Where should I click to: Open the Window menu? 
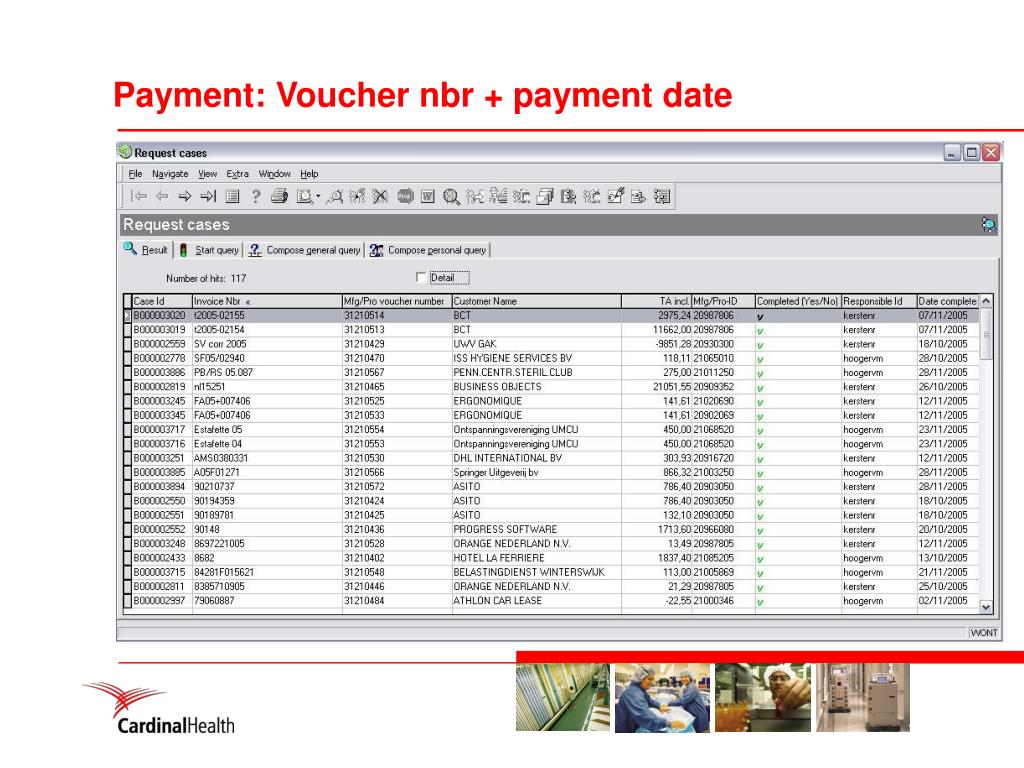tap(274, 174)
